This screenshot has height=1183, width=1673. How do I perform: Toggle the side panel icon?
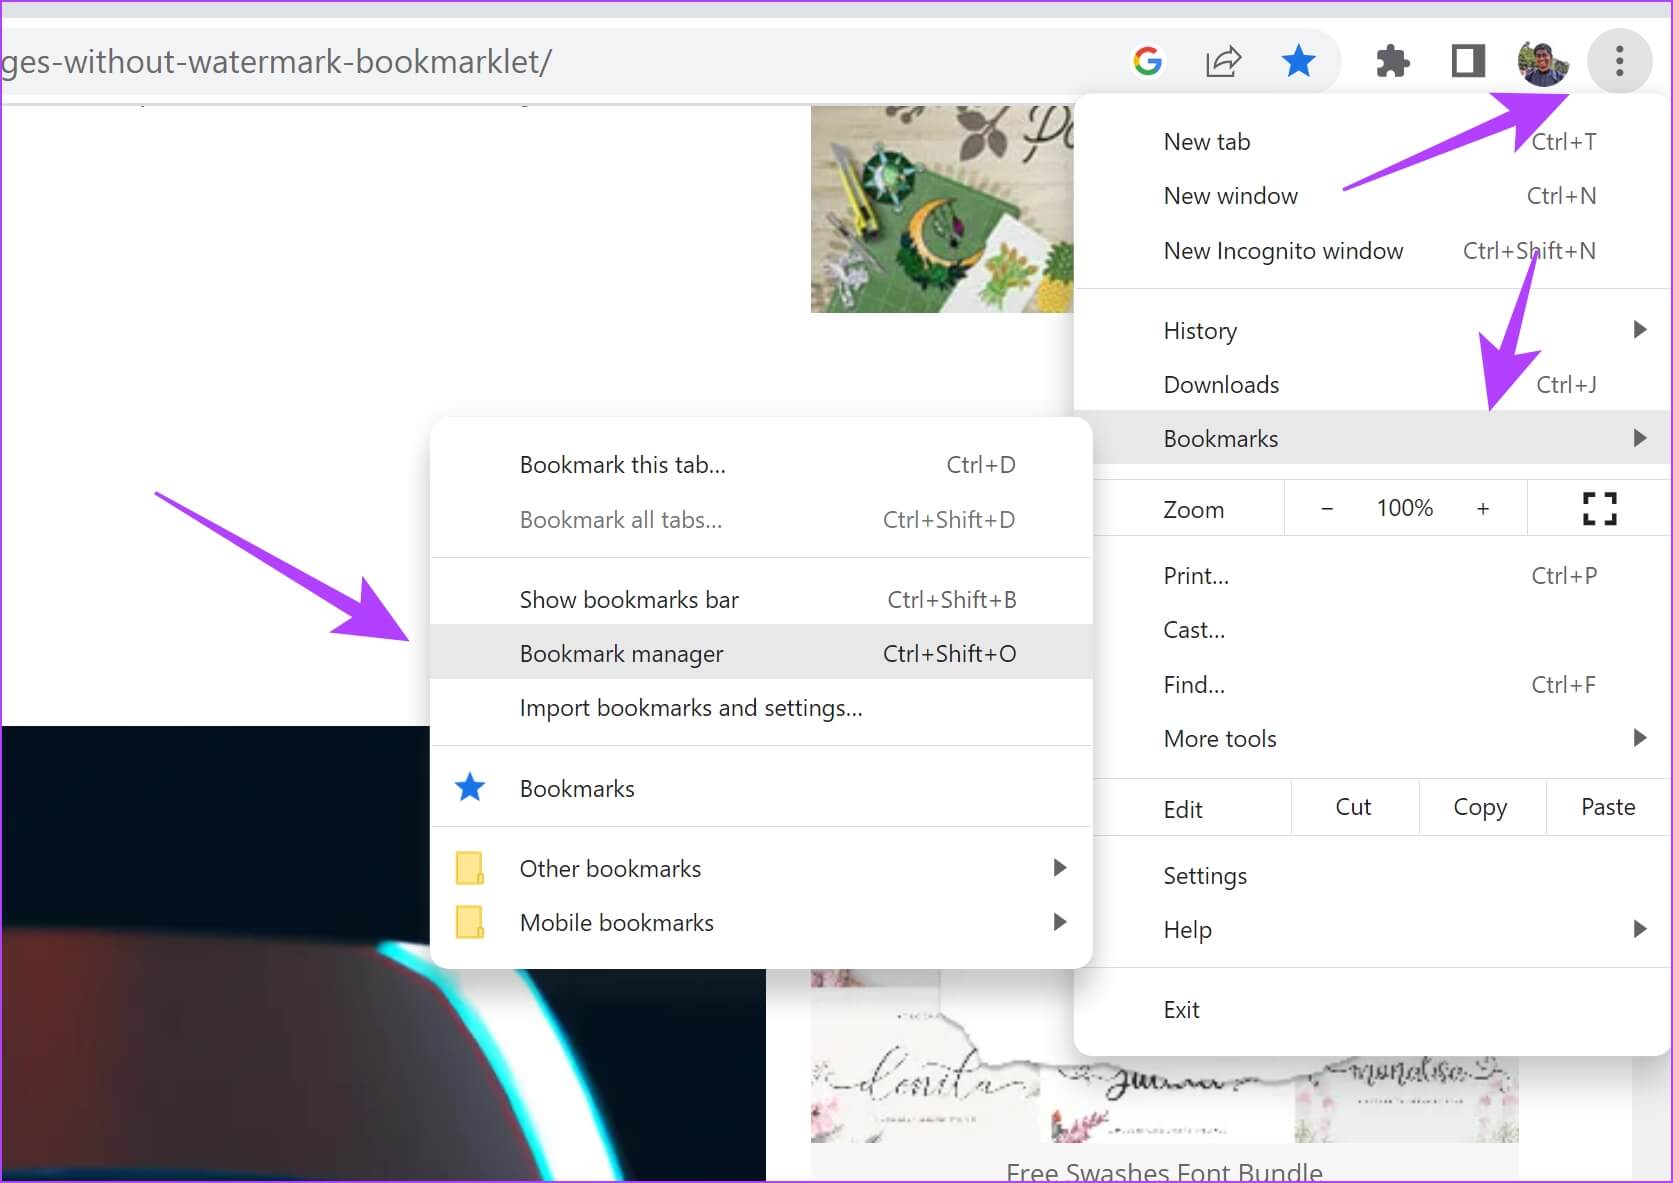(x=1468, y=62)
